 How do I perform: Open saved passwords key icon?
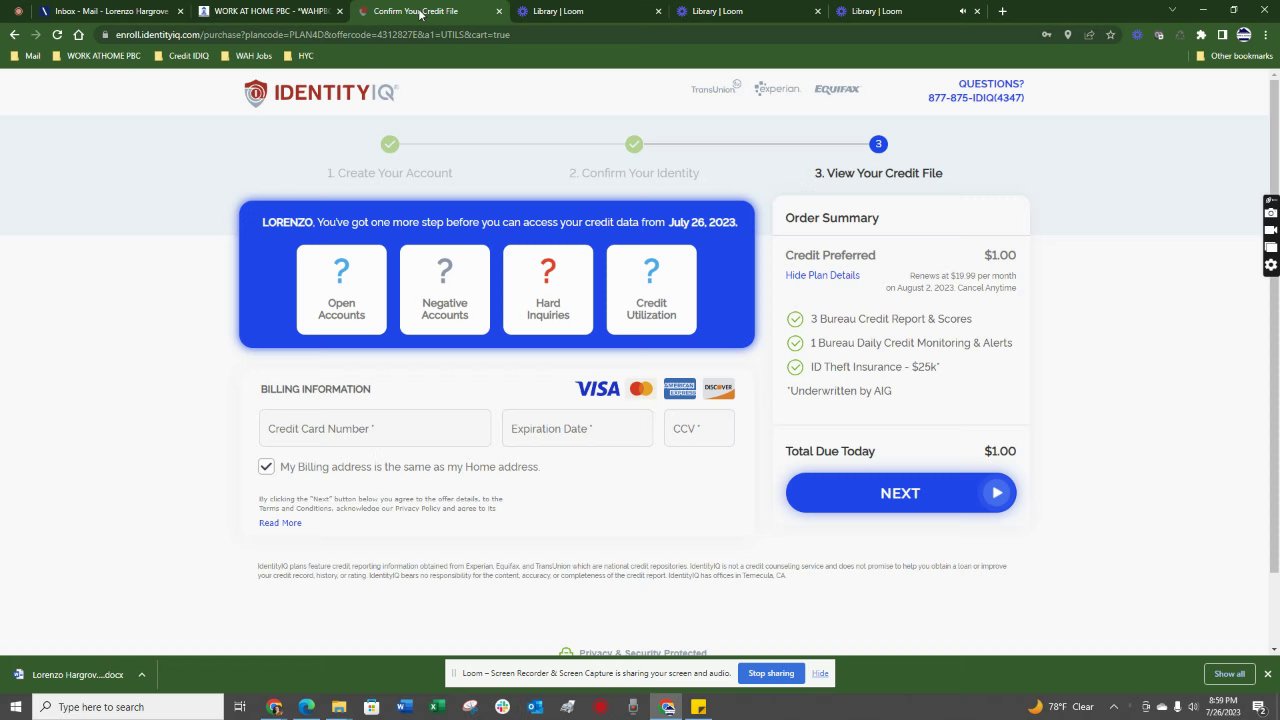coord(1046,35)
